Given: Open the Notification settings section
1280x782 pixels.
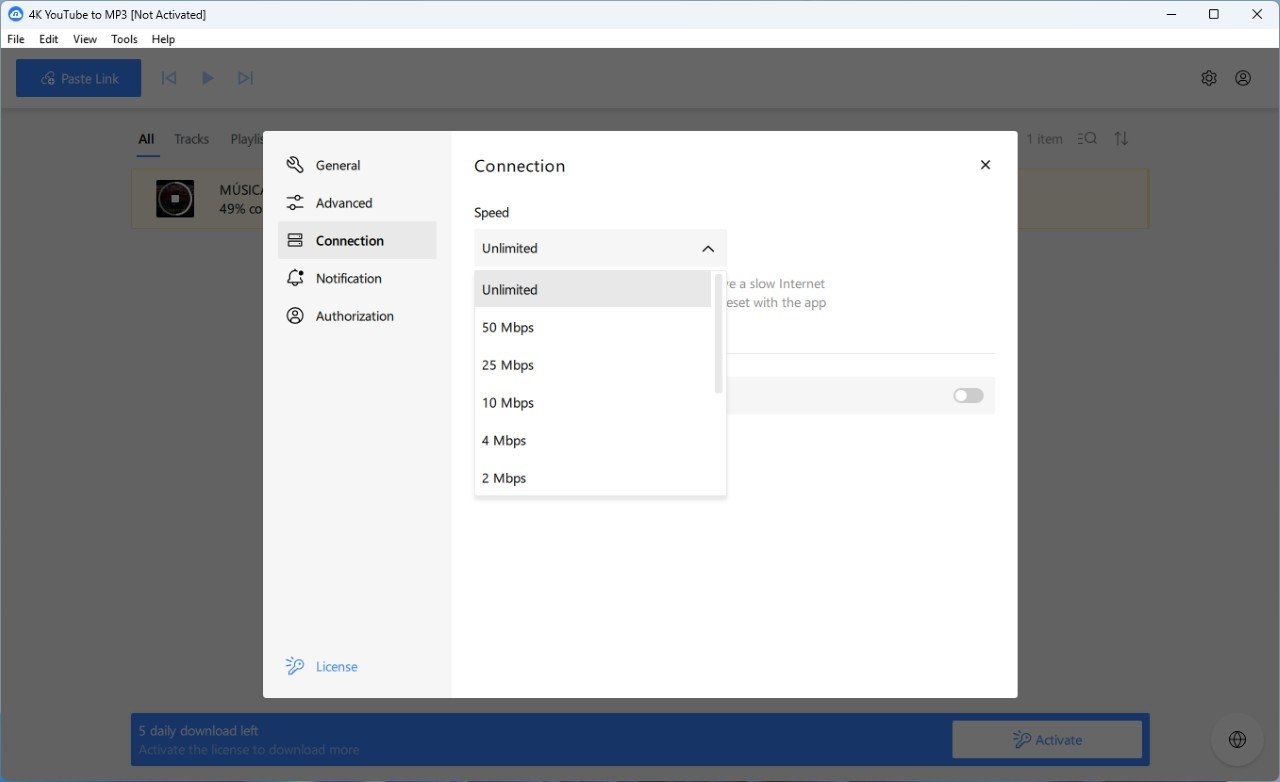Looking at the screenshot, I should point(357,278).
